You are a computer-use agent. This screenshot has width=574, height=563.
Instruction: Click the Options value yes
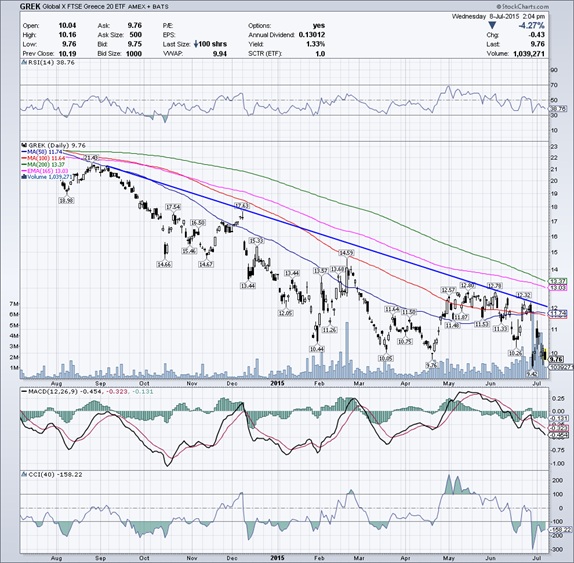(x=318, y=26)
